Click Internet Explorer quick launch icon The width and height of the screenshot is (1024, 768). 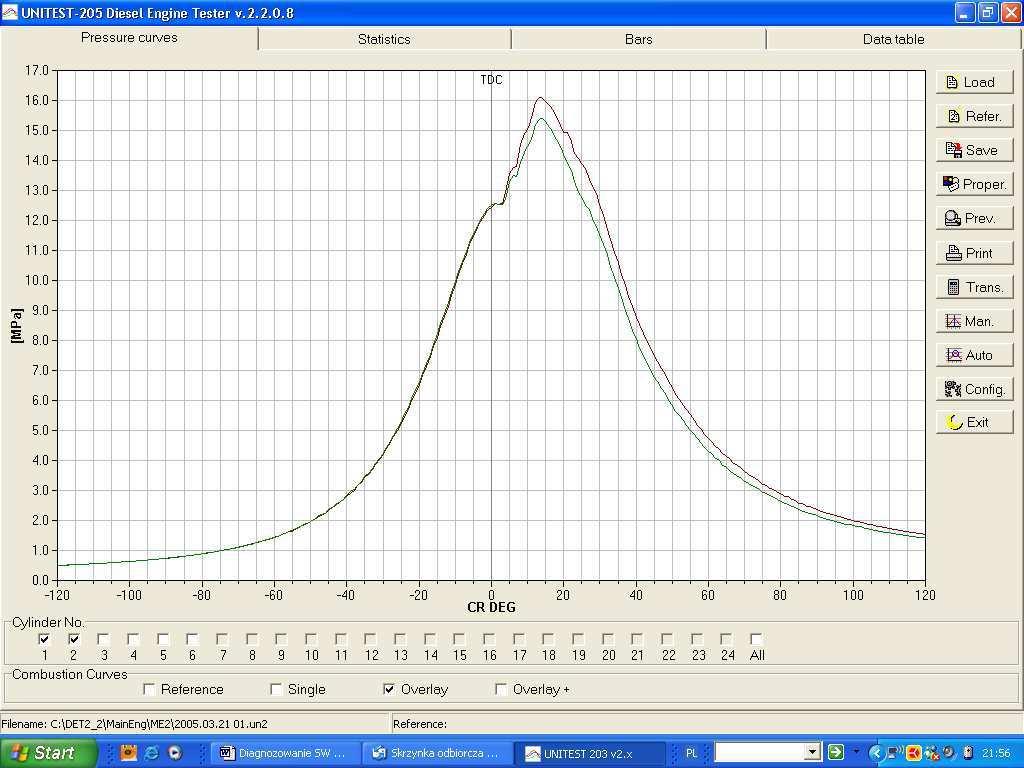152,753
